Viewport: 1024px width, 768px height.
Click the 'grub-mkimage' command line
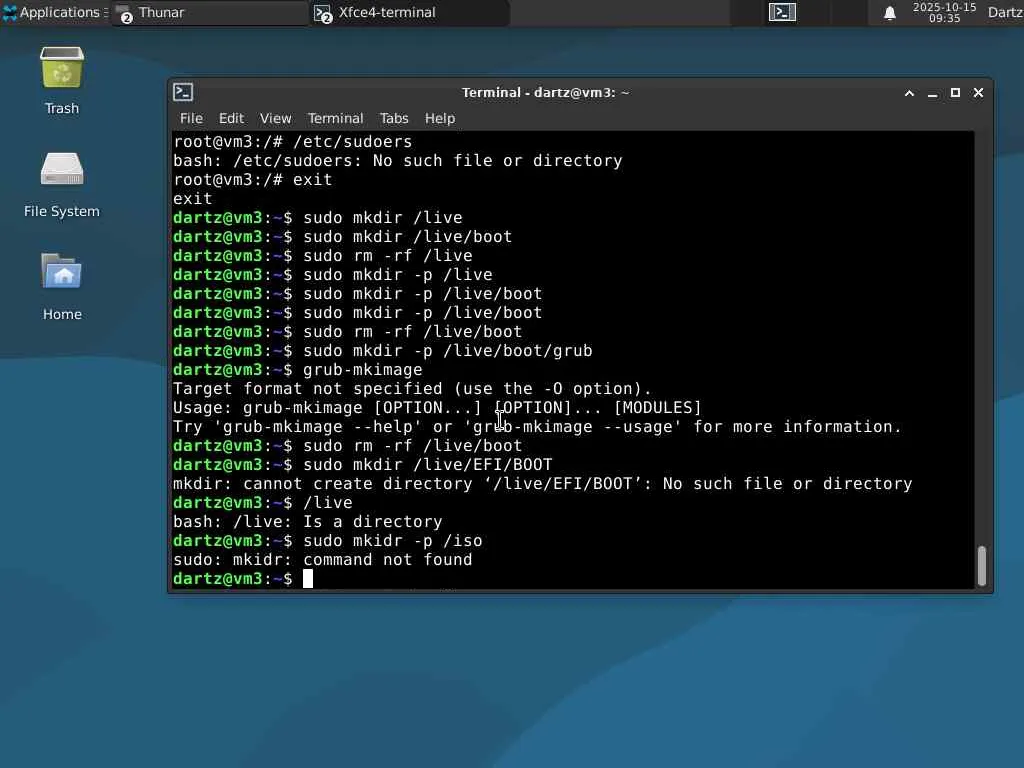pos(297,370)
